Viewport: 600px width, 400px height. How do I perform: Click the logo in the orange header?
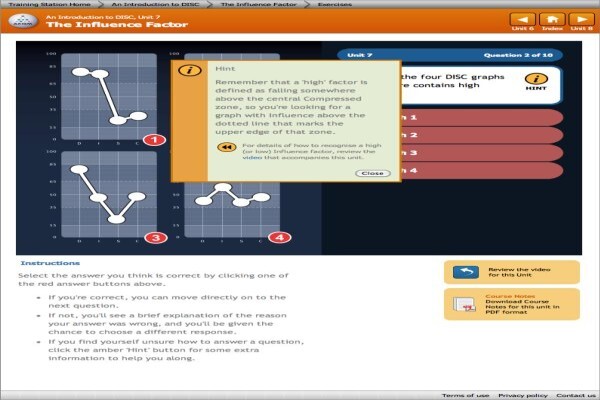(23, 21)
